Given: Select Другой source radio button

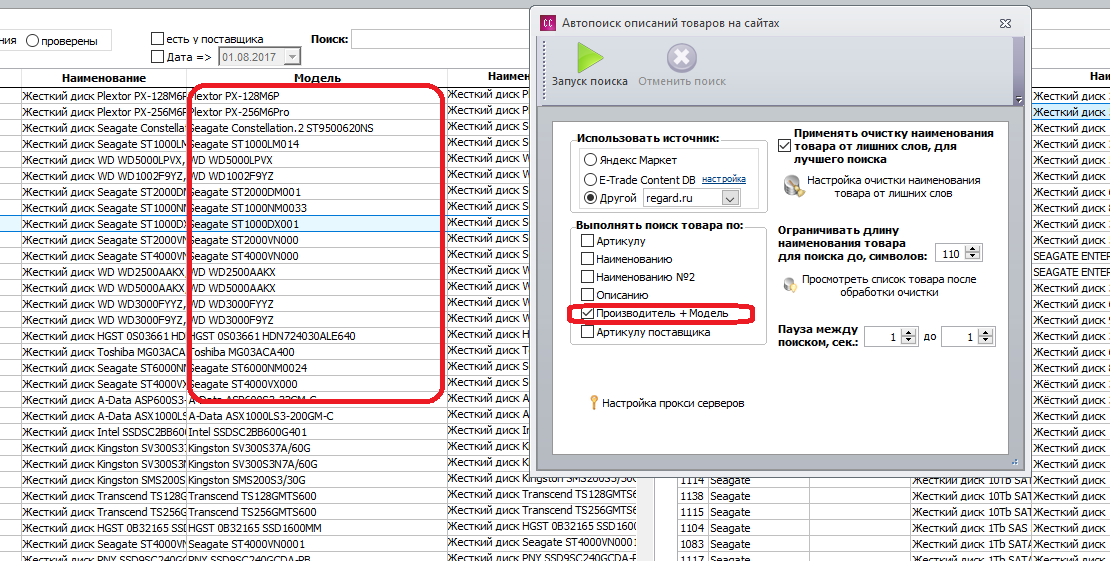Looking at the screenshot, I should [x=590, y=198].
